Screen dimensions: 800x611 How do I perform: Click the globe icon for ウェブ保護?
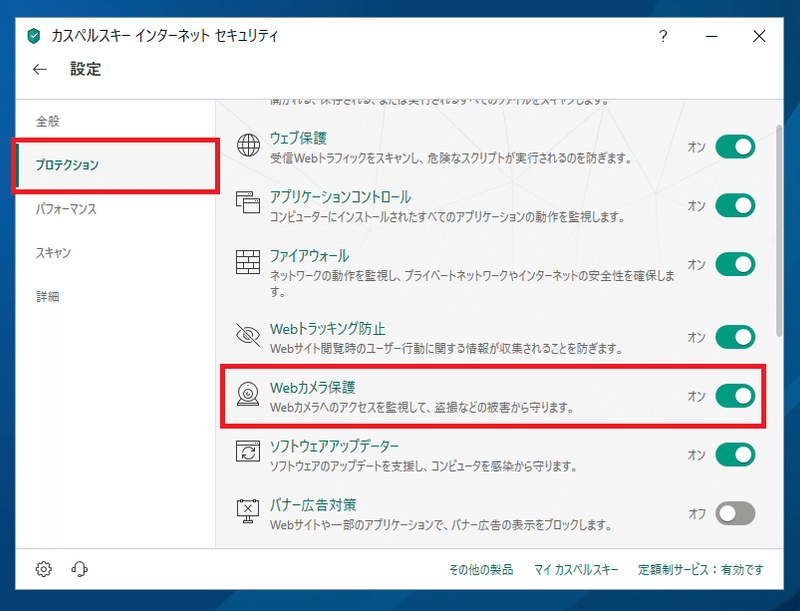click(248, 145)
